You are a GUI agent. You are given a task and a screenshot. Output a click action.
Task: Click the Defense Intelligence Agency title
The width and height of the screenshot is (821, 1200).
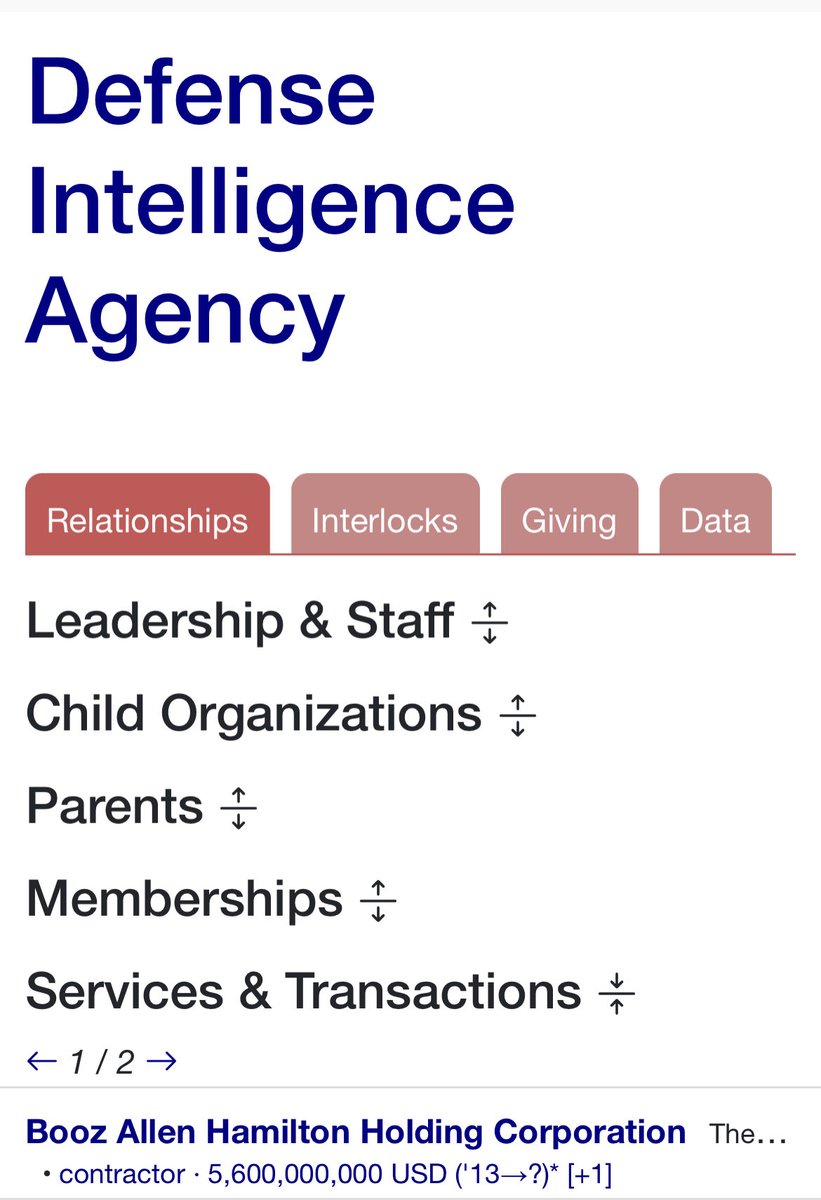pyautogui.click(x=270, y=200)
